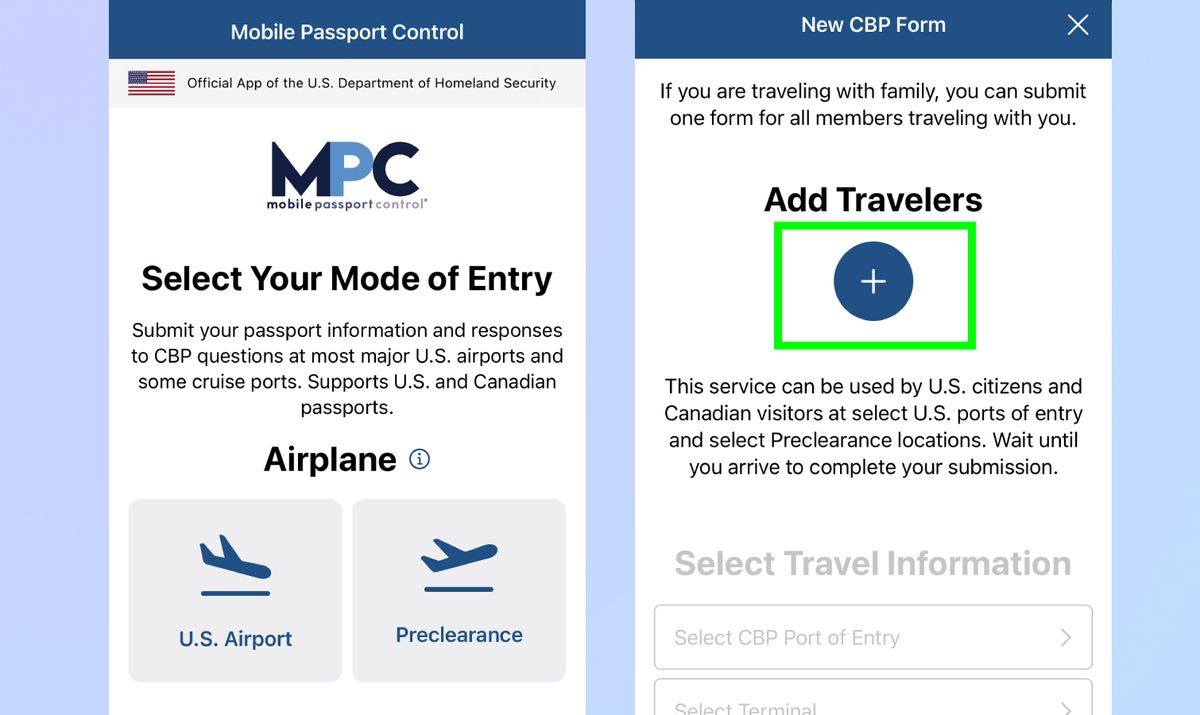Click the Select Travel Information heading
Viewport: 1200px width, 715px height.
coord(872,563)
